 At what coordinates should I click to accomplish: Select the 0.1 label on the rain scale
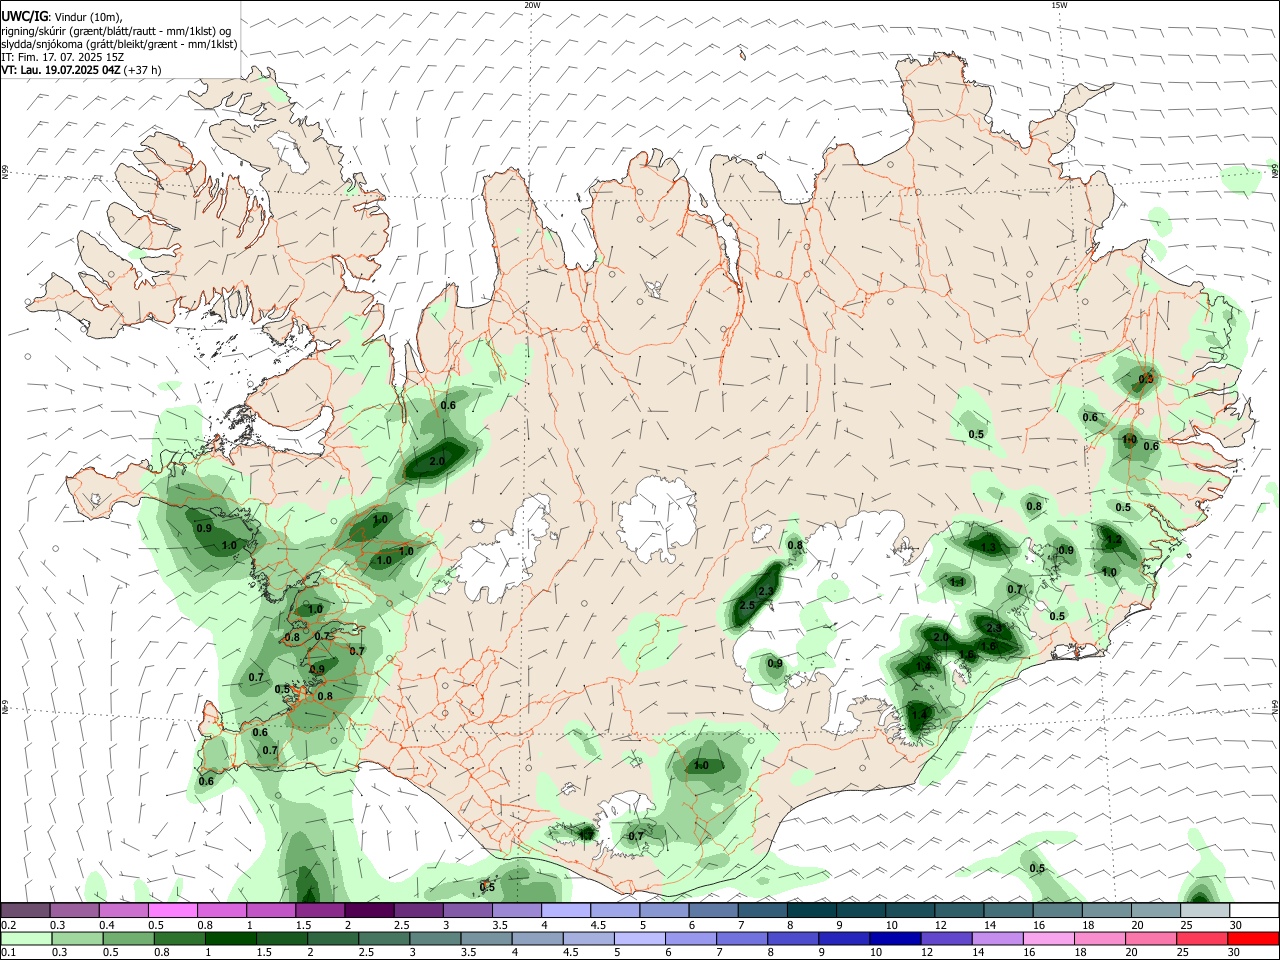(9, 953)
